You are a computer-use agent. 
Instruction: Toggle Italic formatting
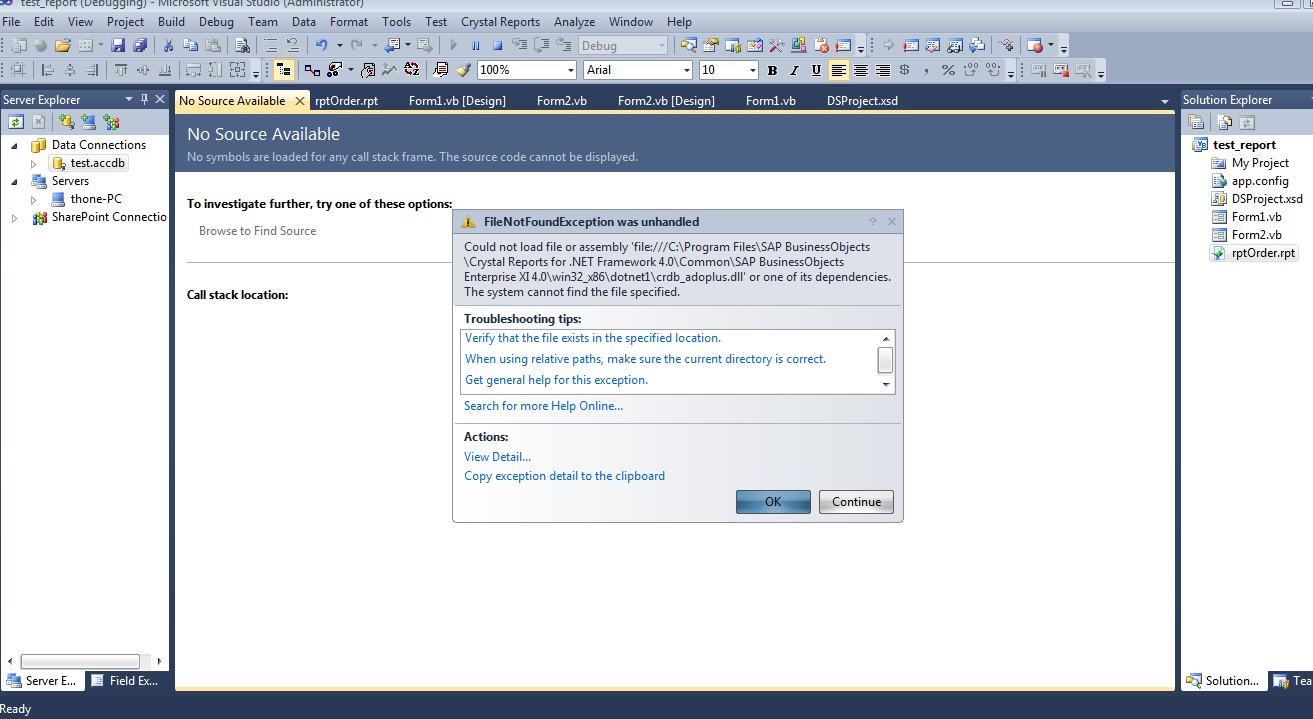794,70
